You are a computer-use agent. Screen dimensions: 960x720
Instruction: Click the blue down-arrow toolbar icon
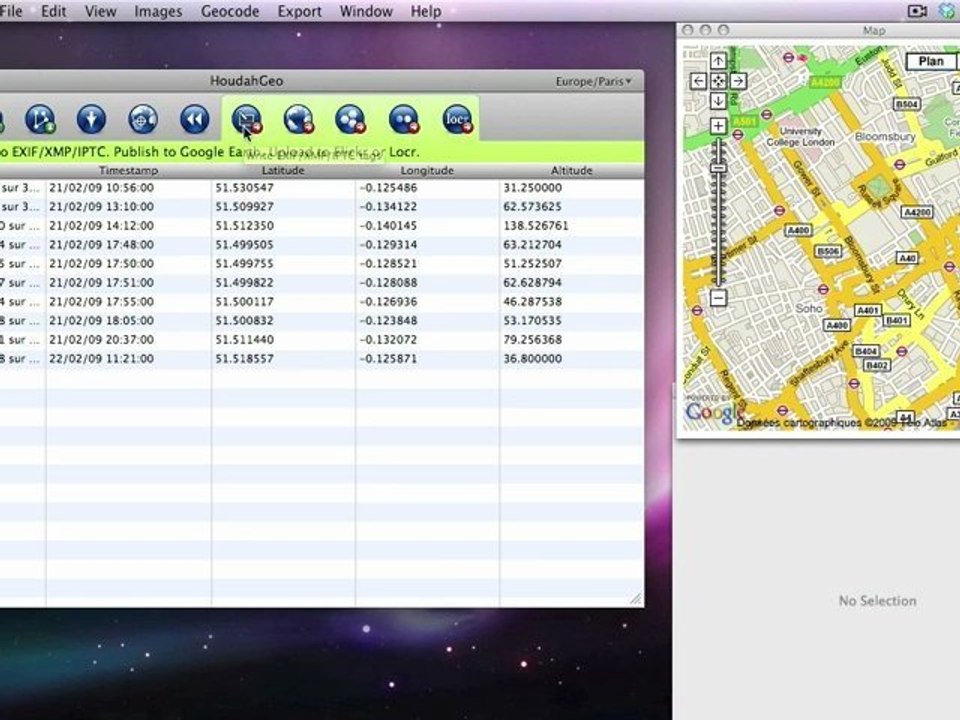tap(91, 119)
